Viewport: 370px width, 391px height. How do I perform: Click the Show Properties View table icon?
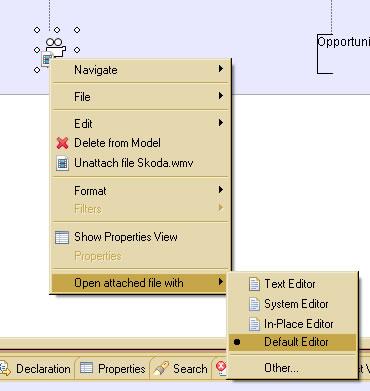(x=62, y=238)
